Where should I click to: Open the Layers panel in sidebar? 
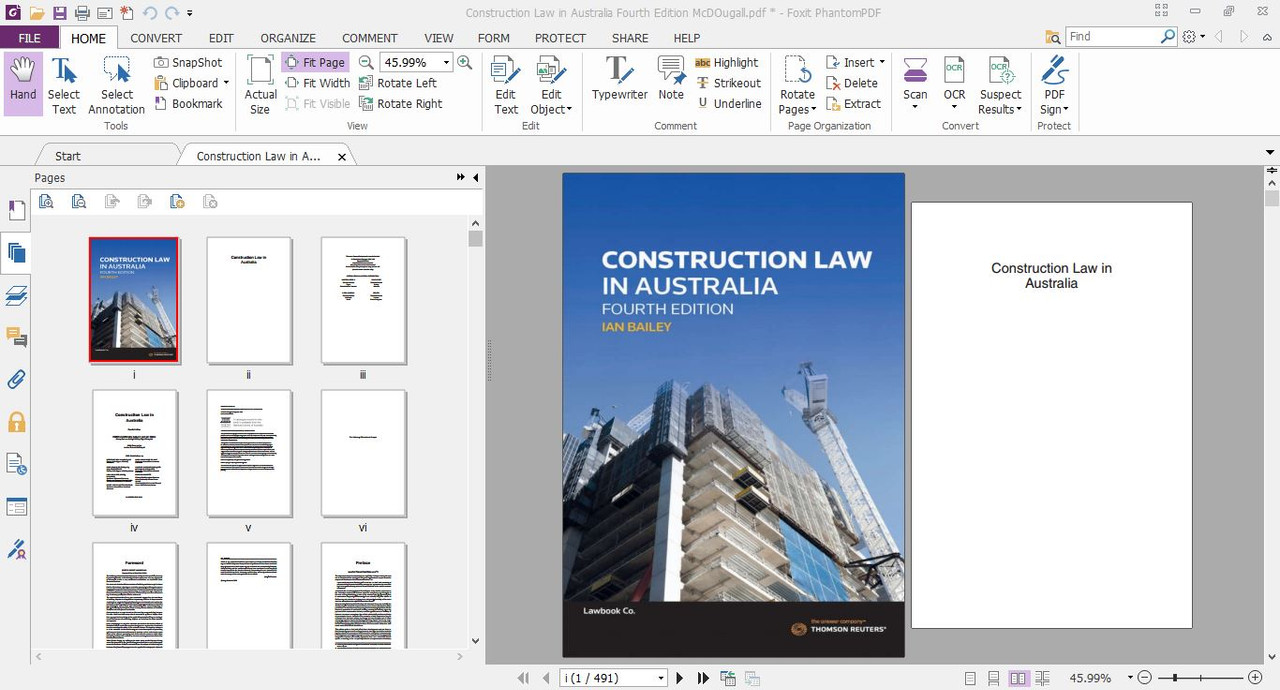[16, 295]
